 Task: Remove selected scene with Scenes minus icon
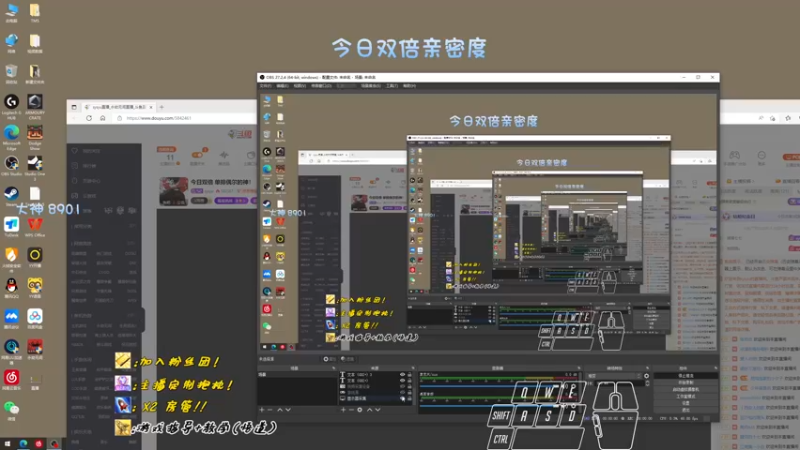click(270, 410)
